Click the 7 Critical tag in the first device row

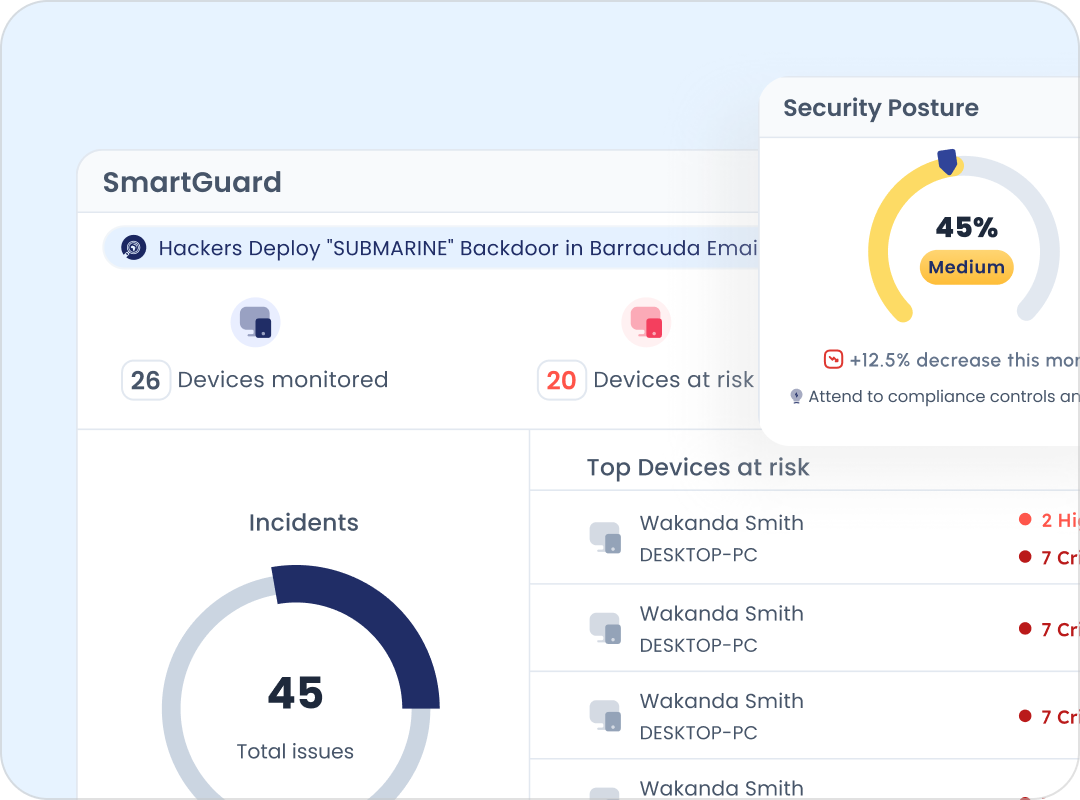click(x=1049, y=557)
